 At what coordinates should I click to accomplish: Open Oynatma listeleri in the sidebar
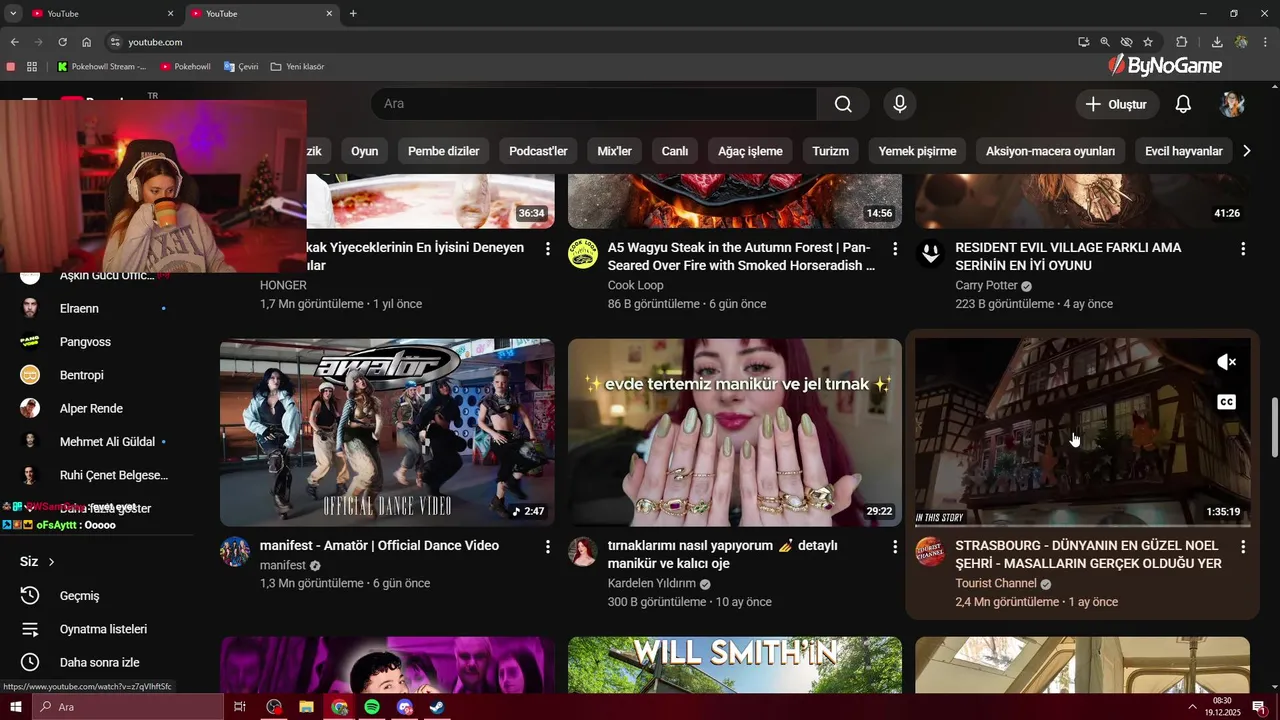click(x=97, y=629)
